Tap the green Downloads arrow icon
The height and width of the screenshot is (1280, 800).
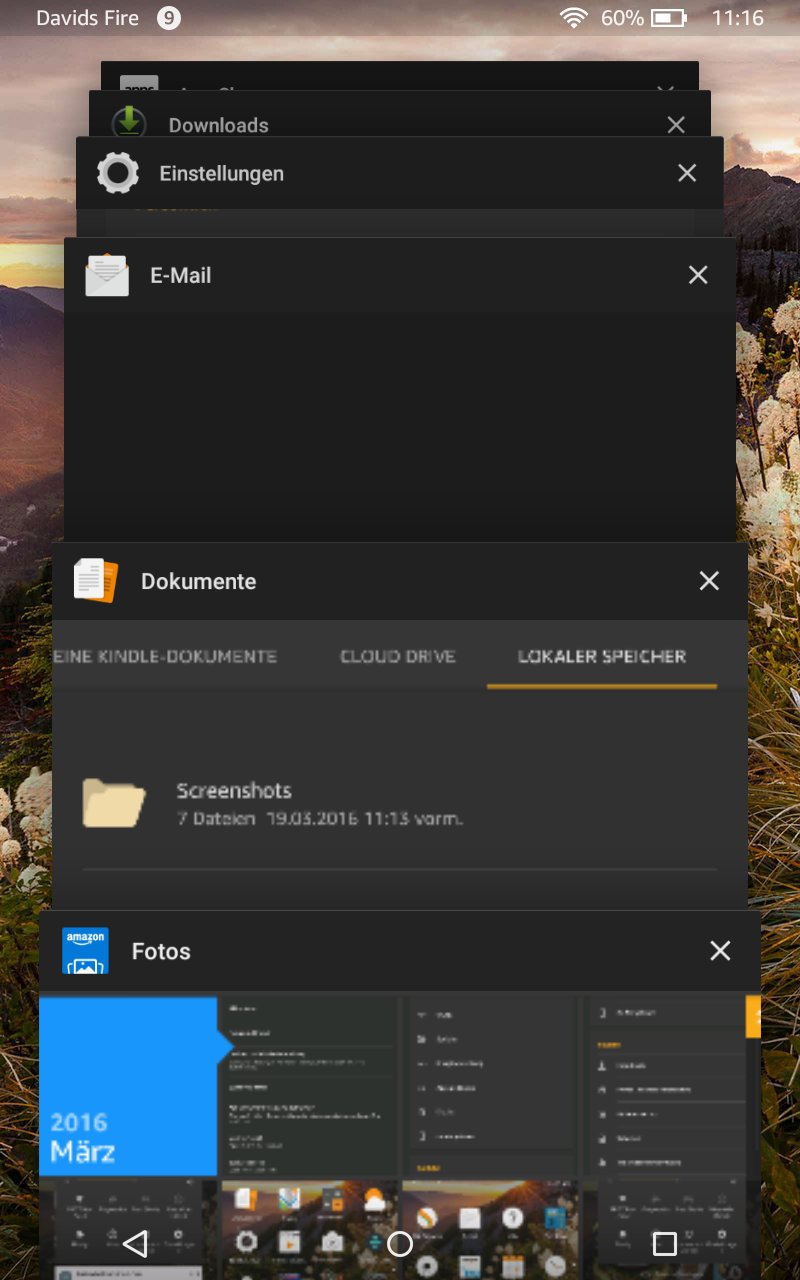[x=128, y=123]
